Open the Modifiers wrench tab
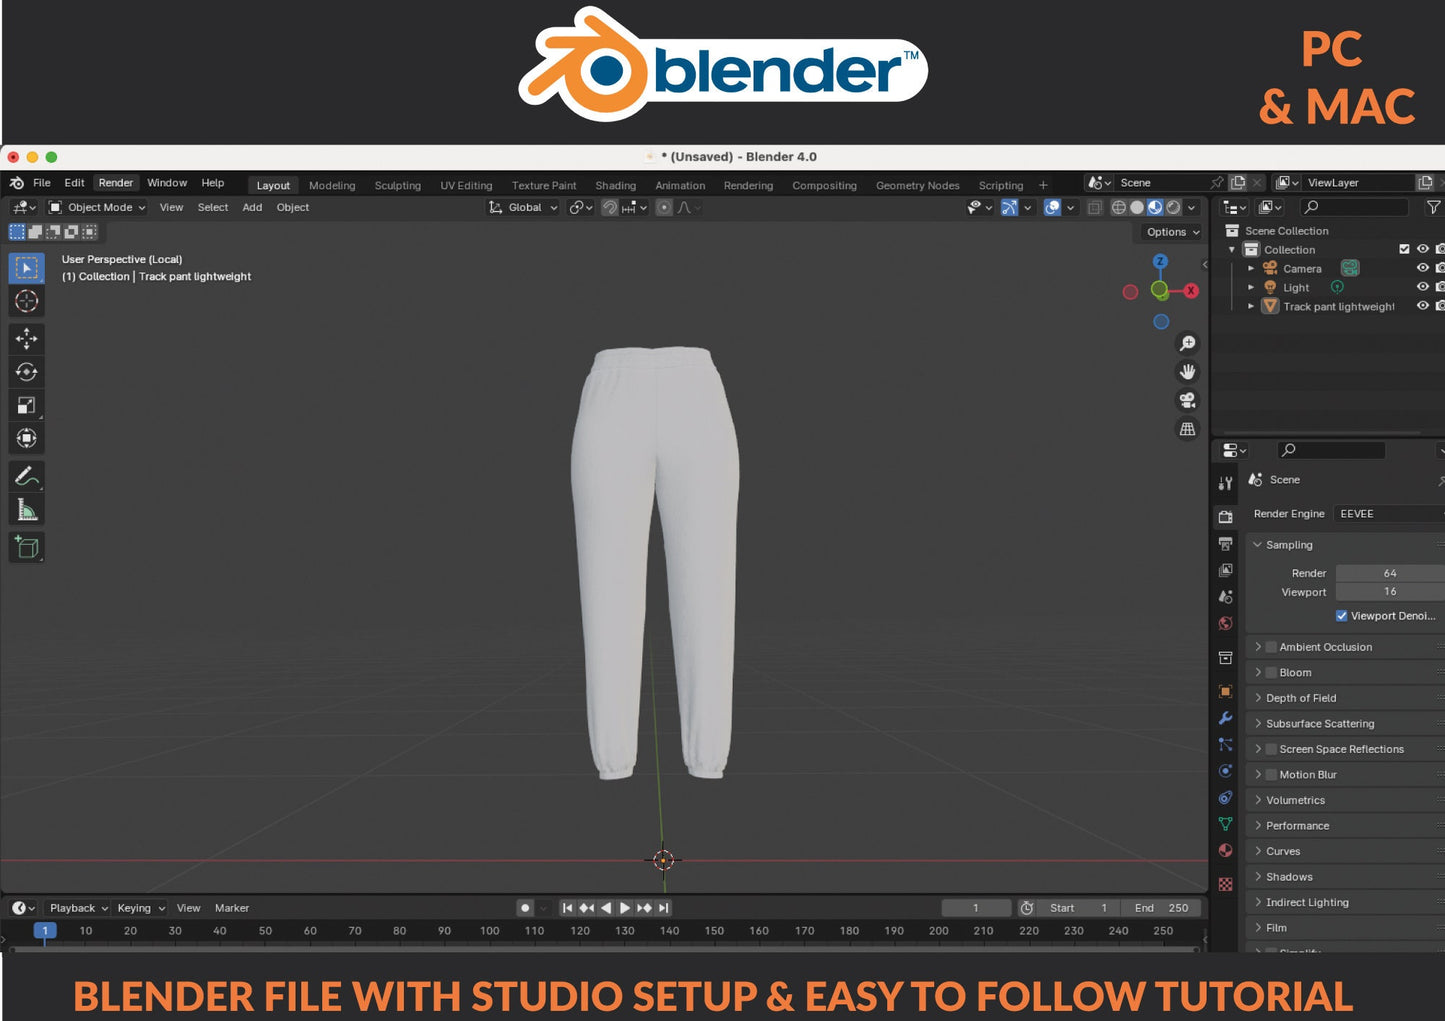Viewport: 1445px width, 1021px height. 1225,718
